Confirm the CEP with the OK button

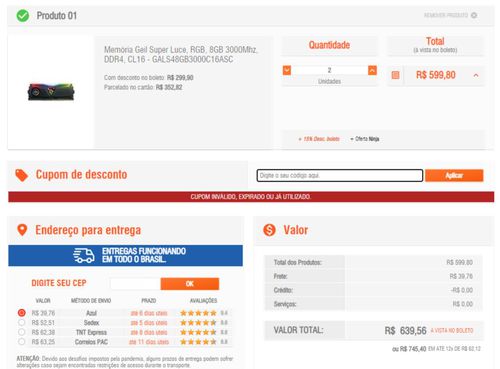tap(190, 284)
